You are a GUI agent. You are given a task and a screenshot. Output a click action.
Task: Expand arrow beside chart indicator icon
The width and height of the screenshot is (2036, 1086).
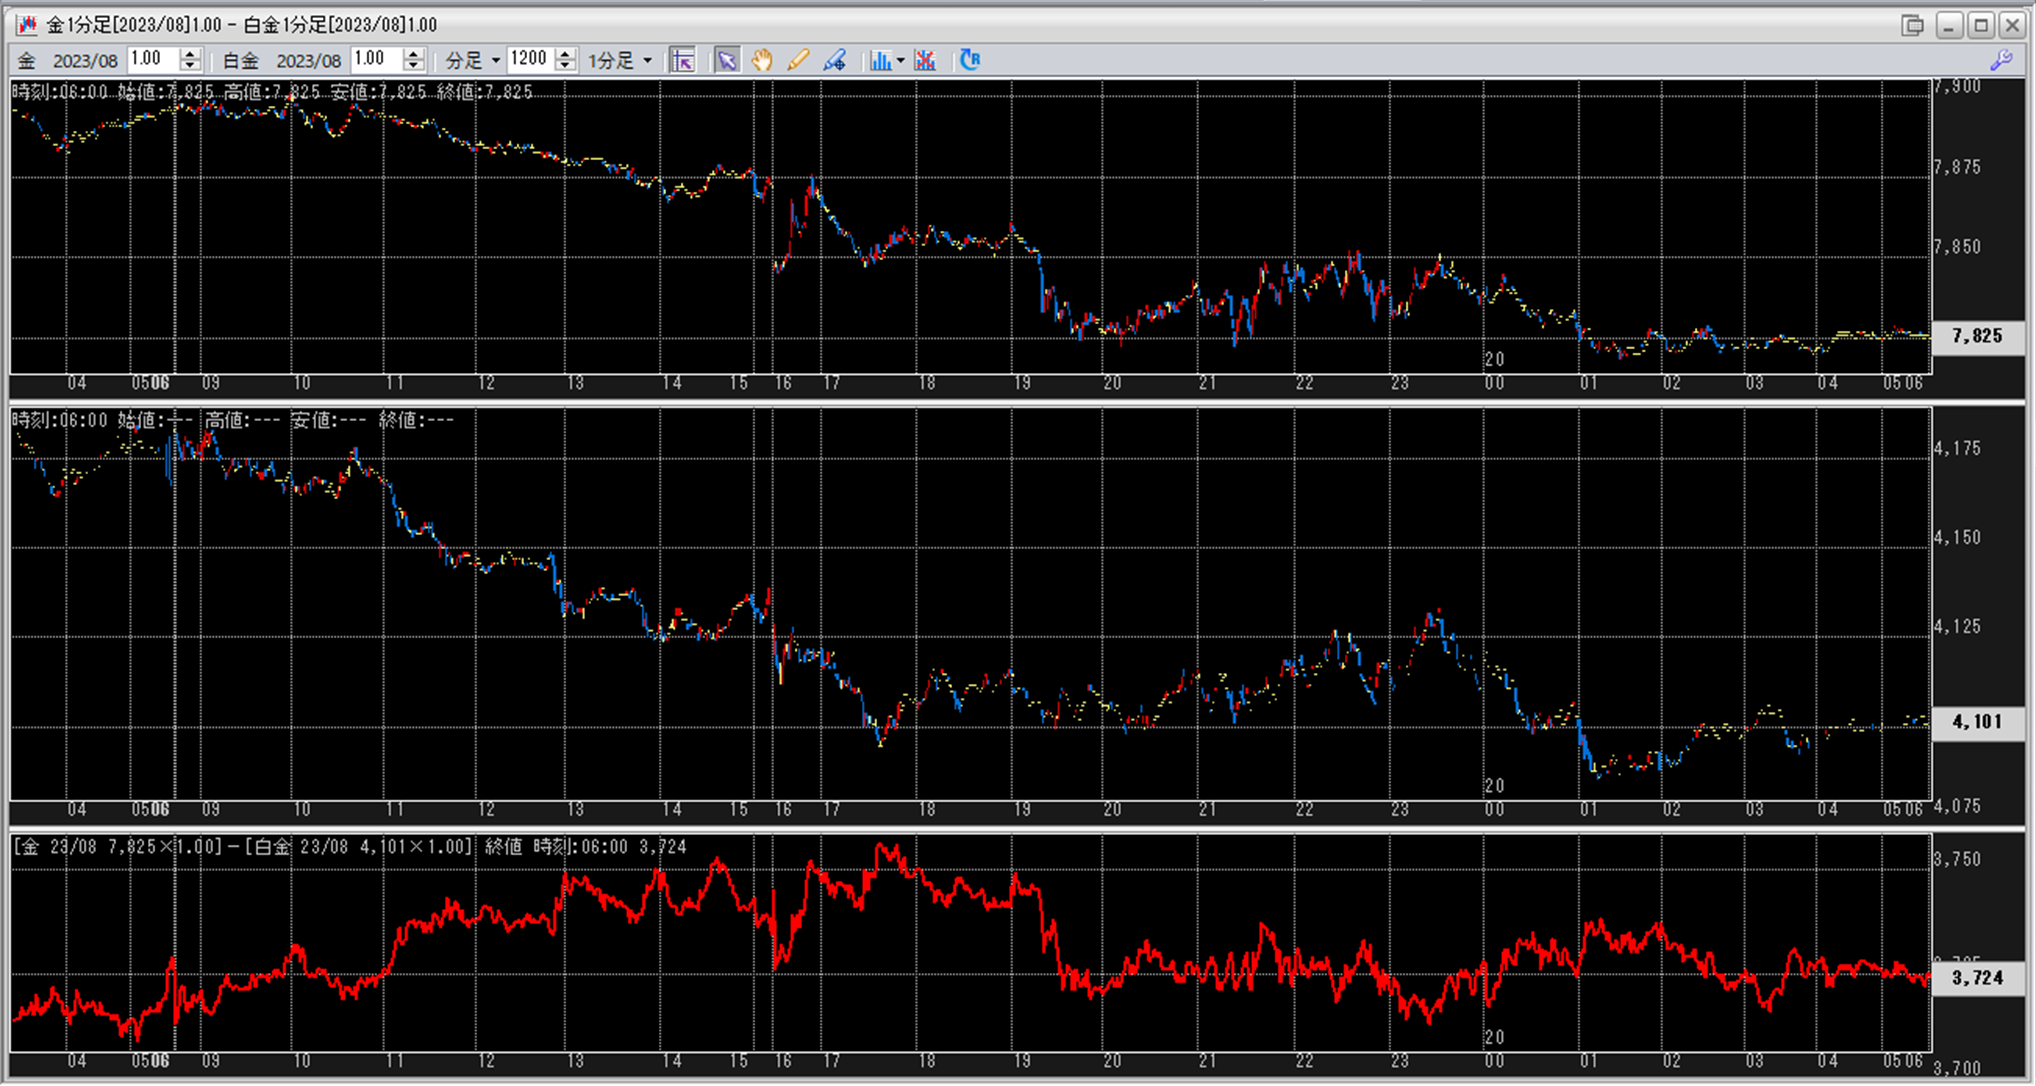[901, 60]
